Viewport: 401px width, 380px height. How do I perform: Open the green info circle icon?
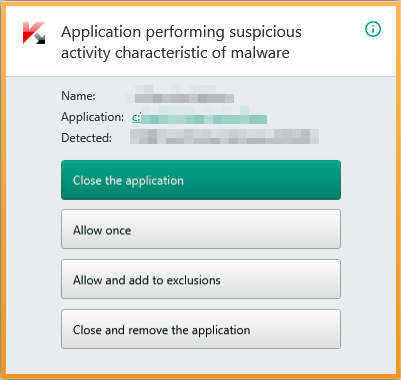tap(373, 29)
